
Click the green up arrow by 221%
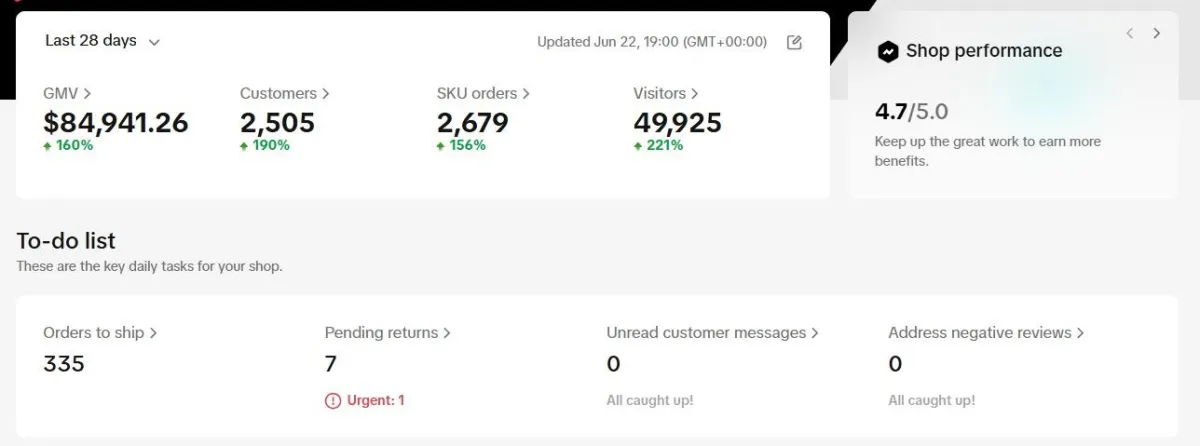(x=637, y=146)
